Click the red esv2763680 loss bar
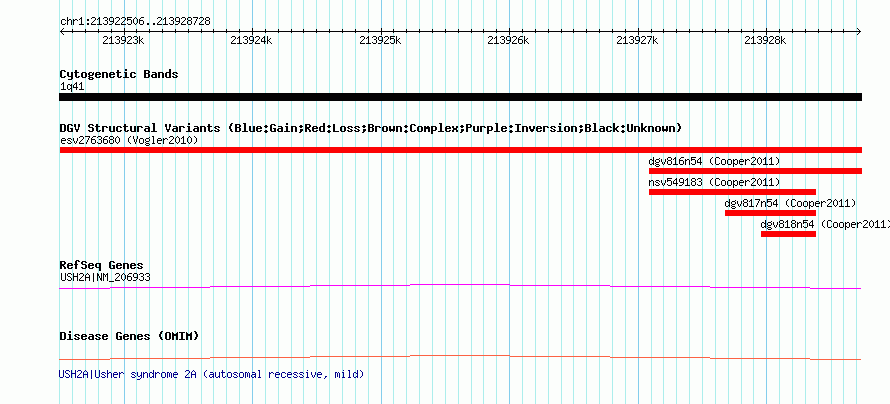 click(x=460, y=150)
